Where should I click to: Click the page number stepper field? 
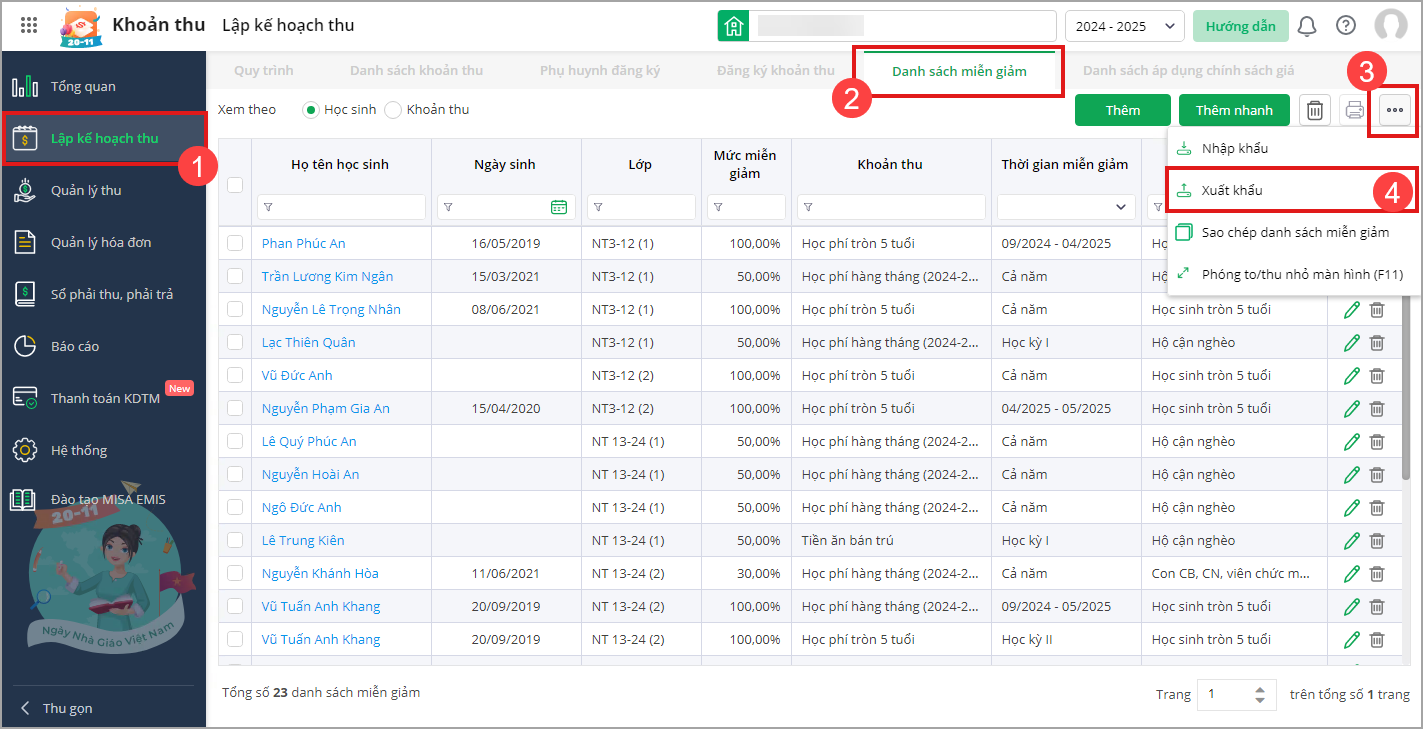[1226, 694]
